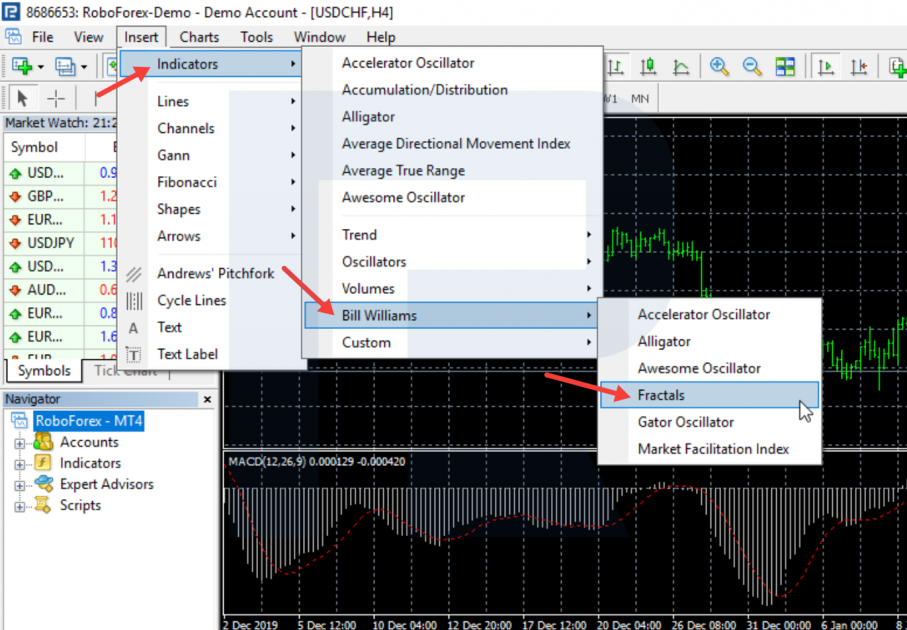This screenshot has height=630, width=907.
Task: Expand the Indicators tree node
Action: (20, 465)
